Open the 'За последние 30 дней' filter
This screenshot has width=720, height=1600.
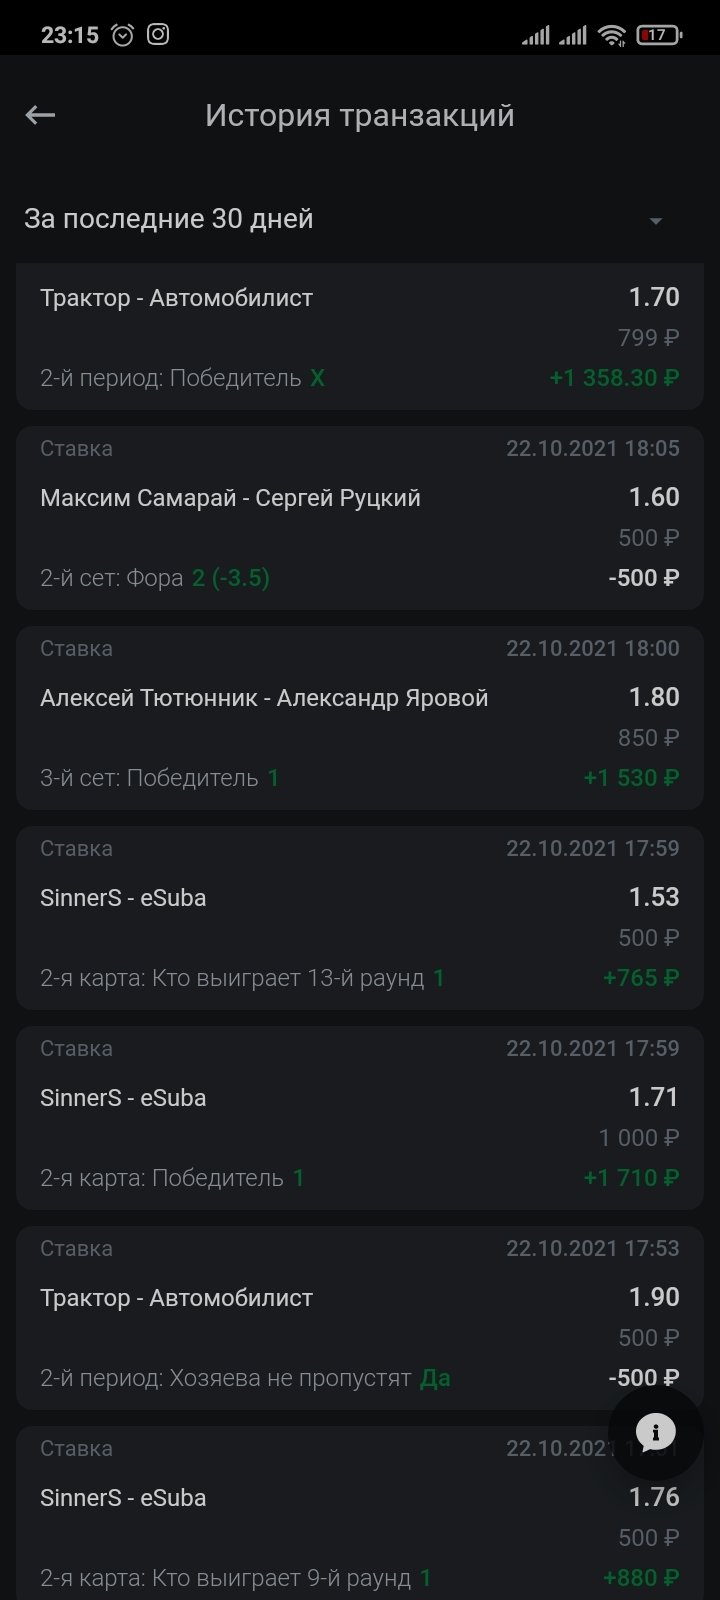pos(169,219)
